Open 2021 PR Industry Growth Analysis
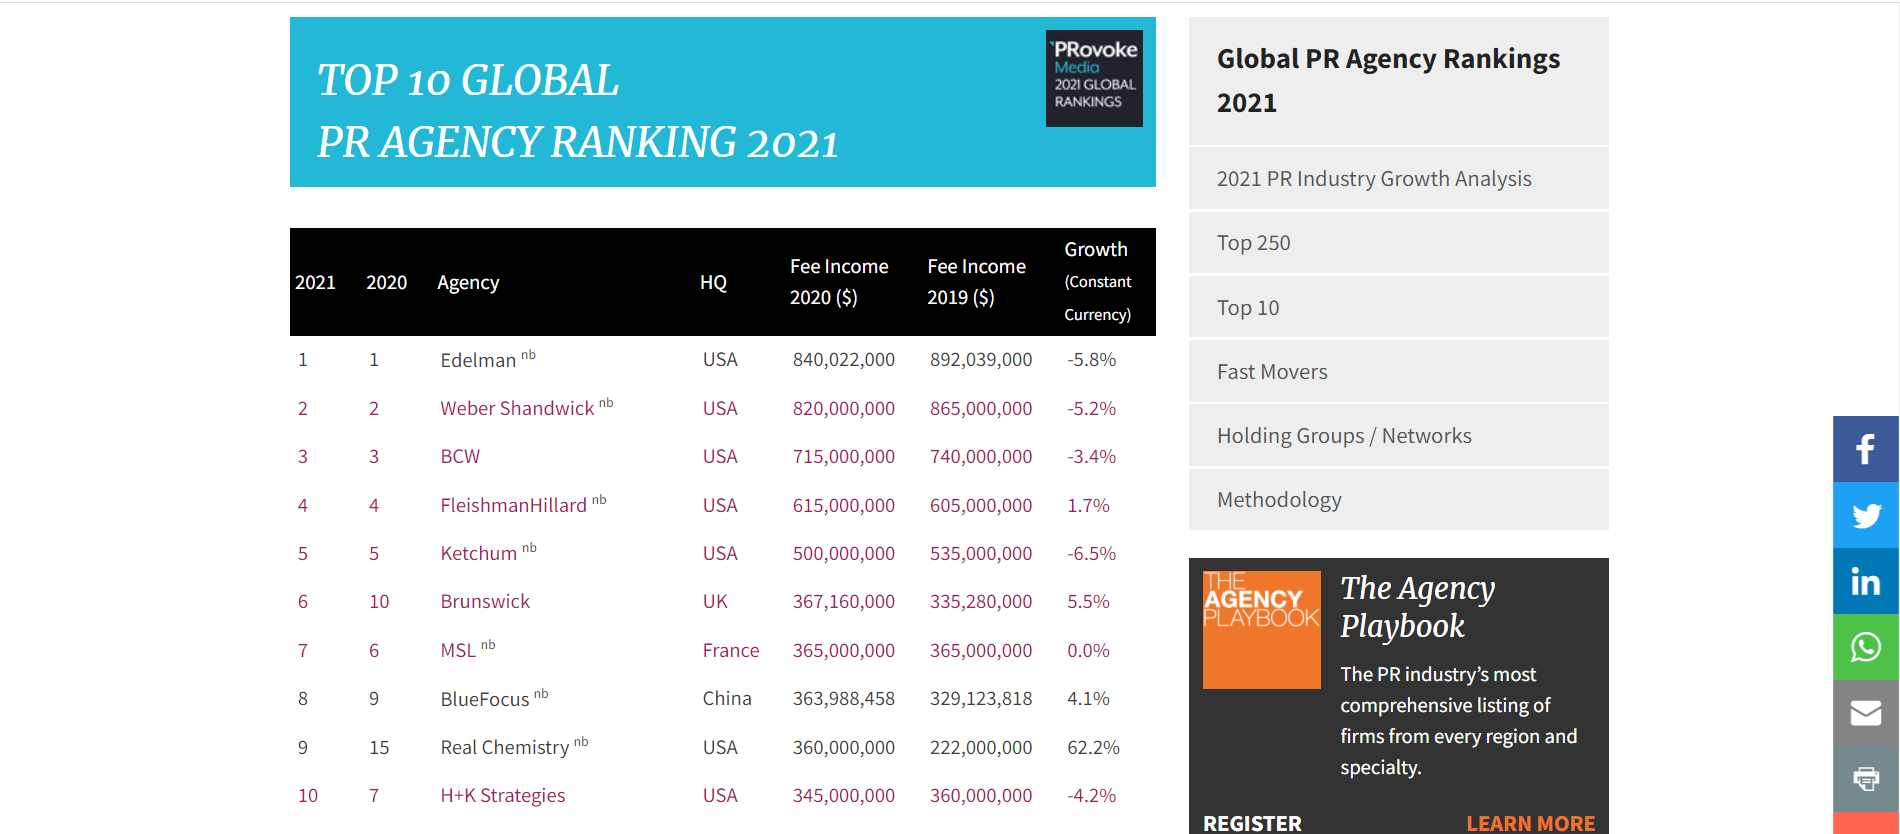 [1398, 179]
